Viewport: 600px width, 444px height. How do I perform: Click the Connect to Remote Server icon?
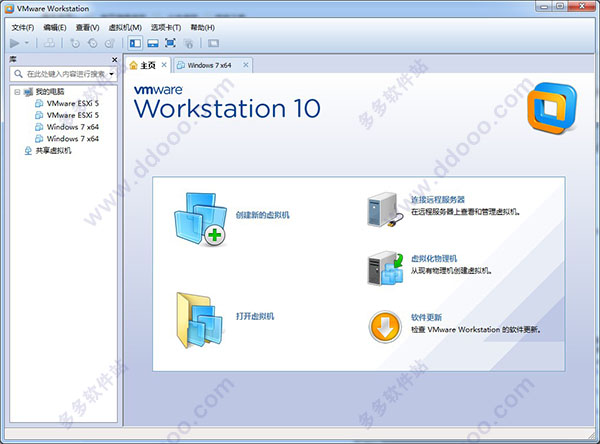click(385, 207)
